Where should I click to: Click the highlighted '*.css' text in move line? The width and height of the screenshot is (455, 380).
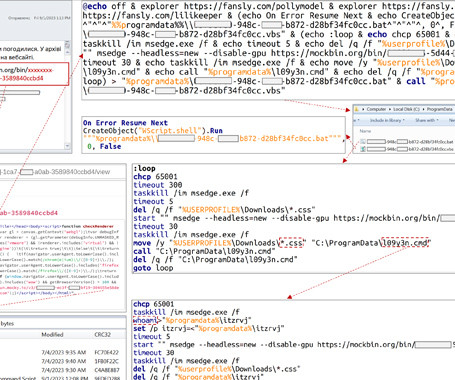[291, 243]
